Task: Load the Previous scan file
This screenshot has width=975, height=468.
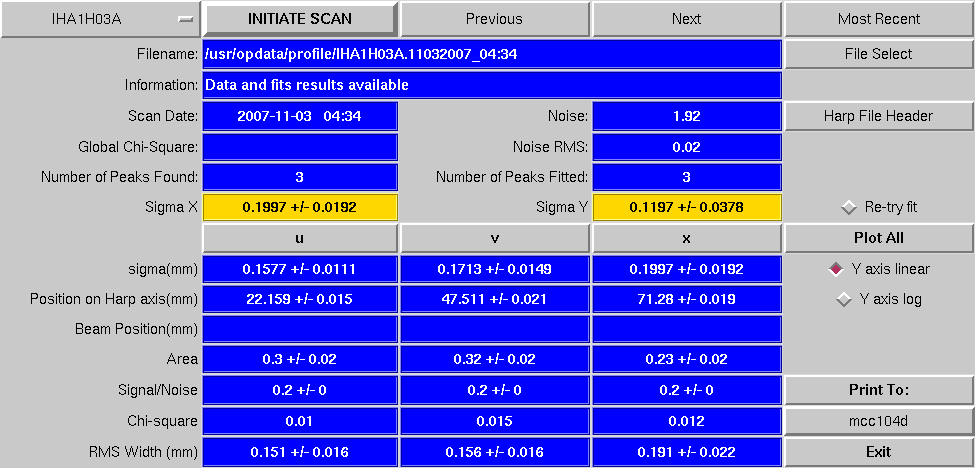Action: 494,19
